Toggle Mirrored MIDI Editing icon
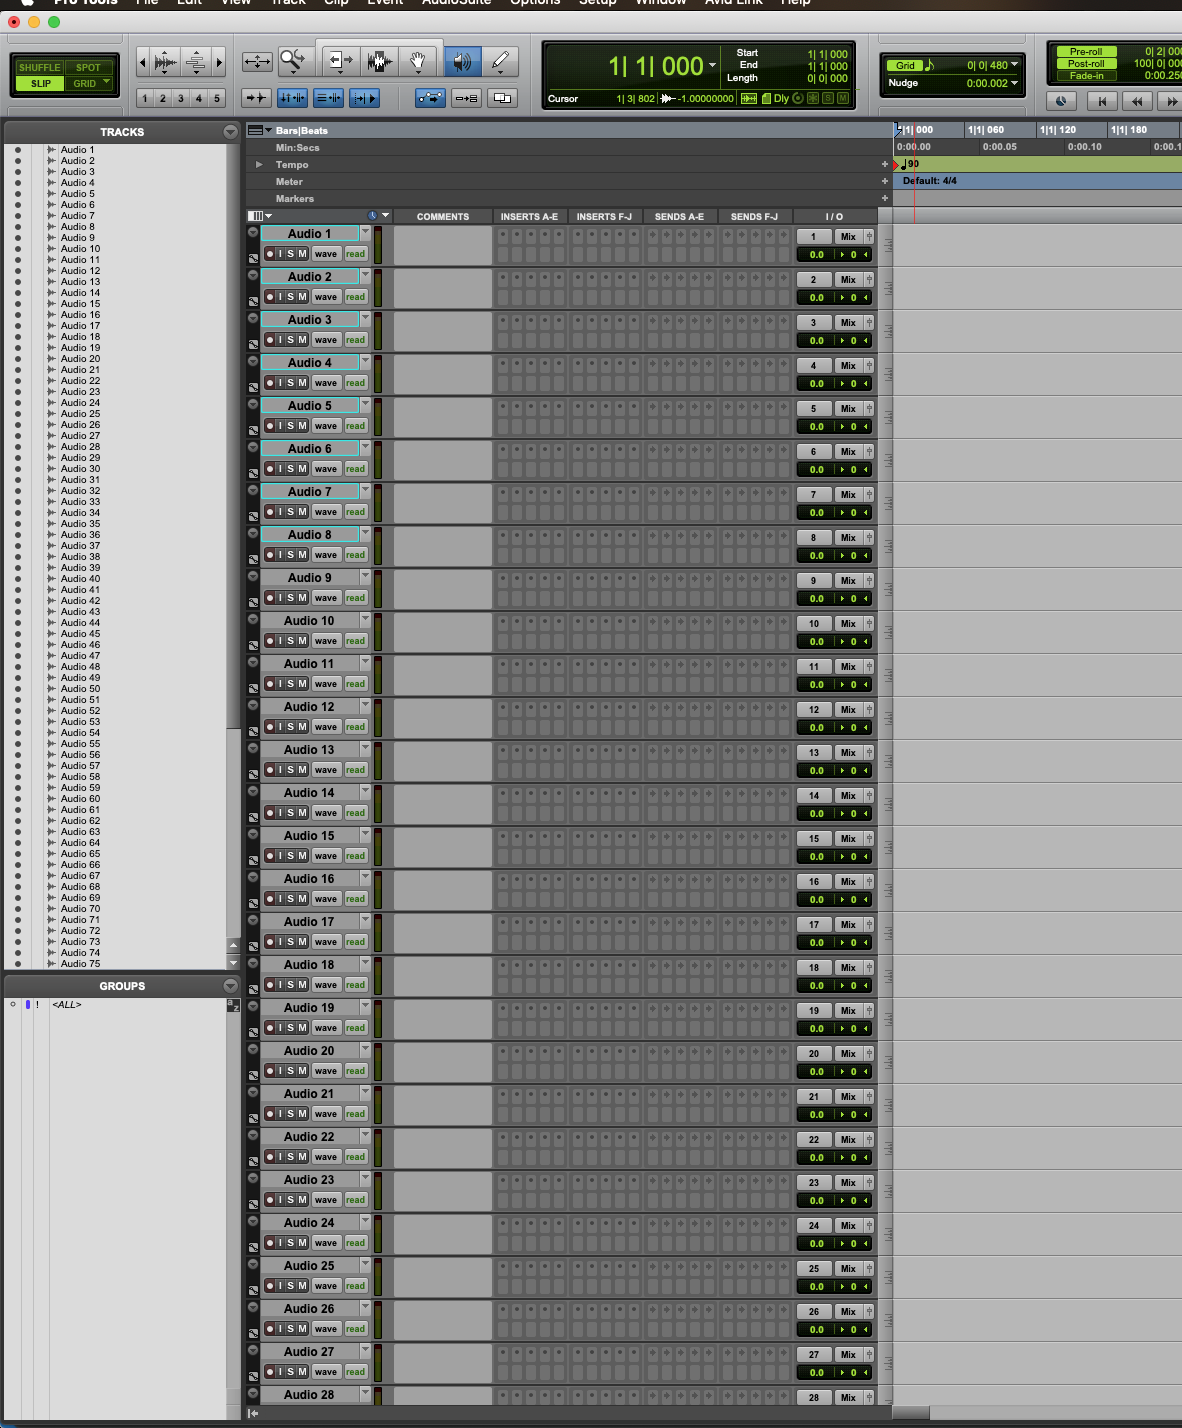The height and width of the screenshot is (1428, 1182). click(466, 98)
